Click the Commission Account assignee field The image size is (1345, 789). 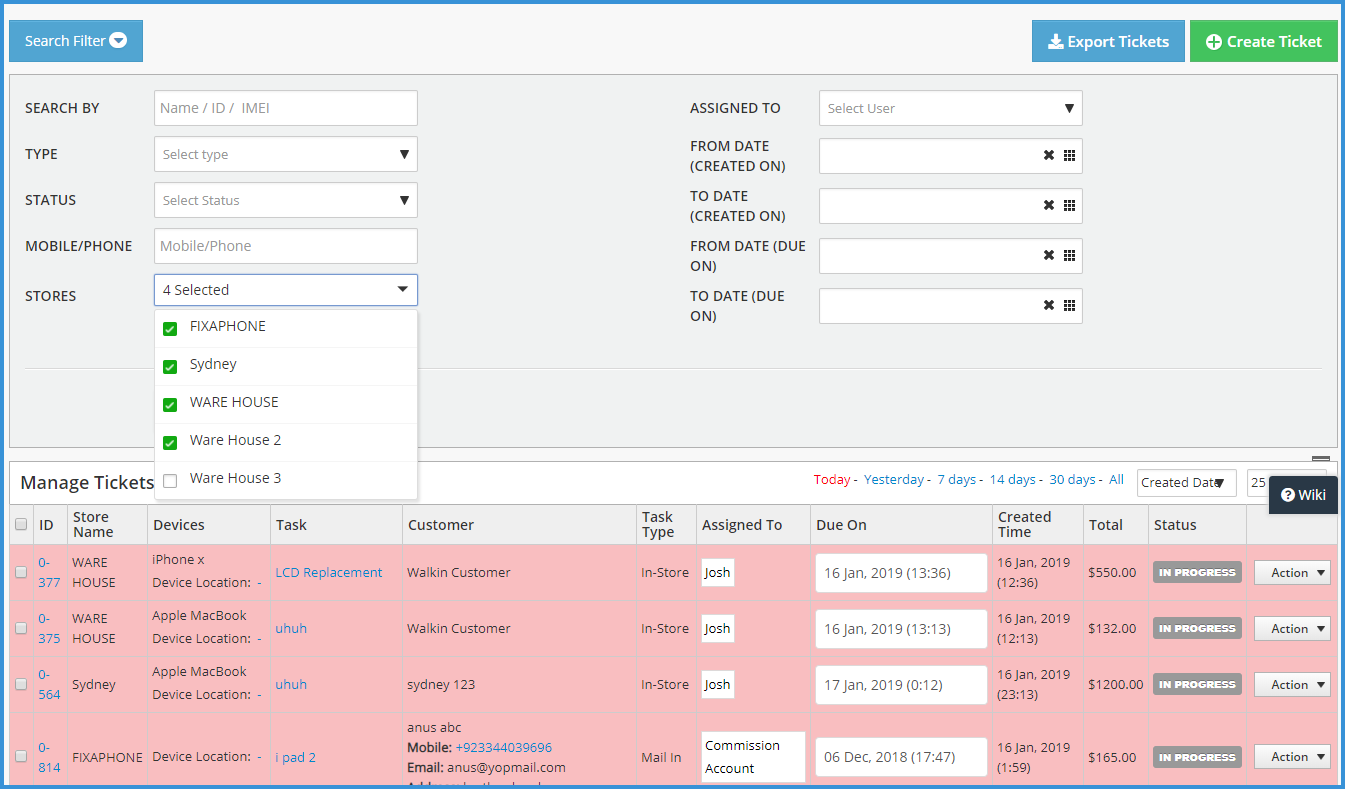click(x=753, y=757)
